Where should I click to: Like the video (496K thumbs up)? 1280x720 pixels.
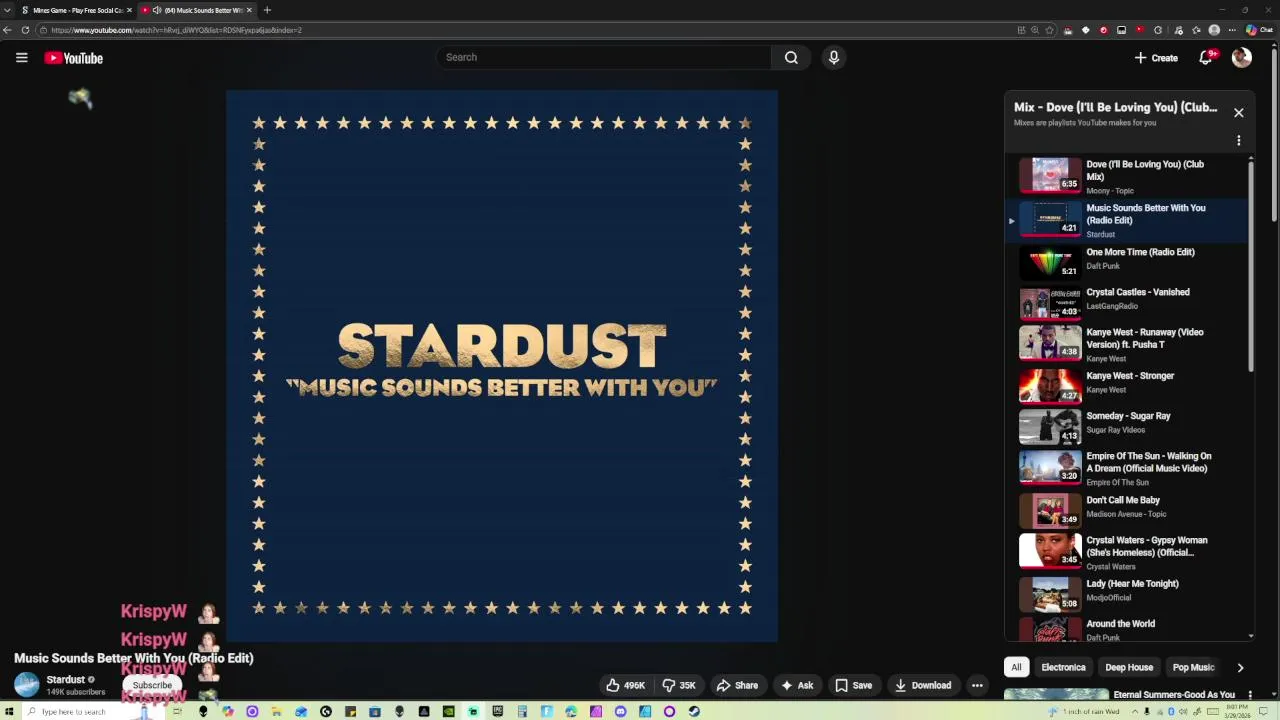[625, 685]
